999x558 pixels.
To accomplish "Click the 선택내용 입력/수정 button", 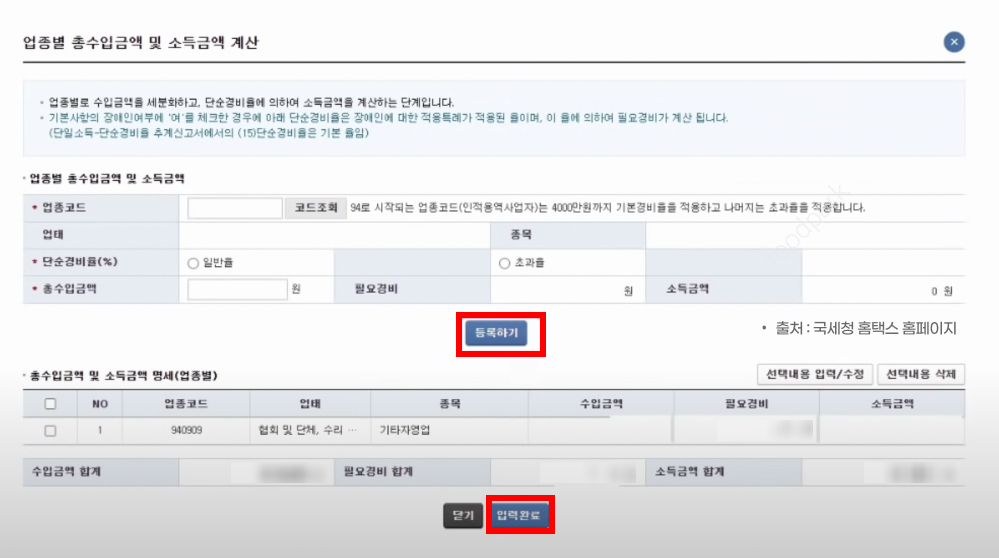I will [x=815, y=374].
